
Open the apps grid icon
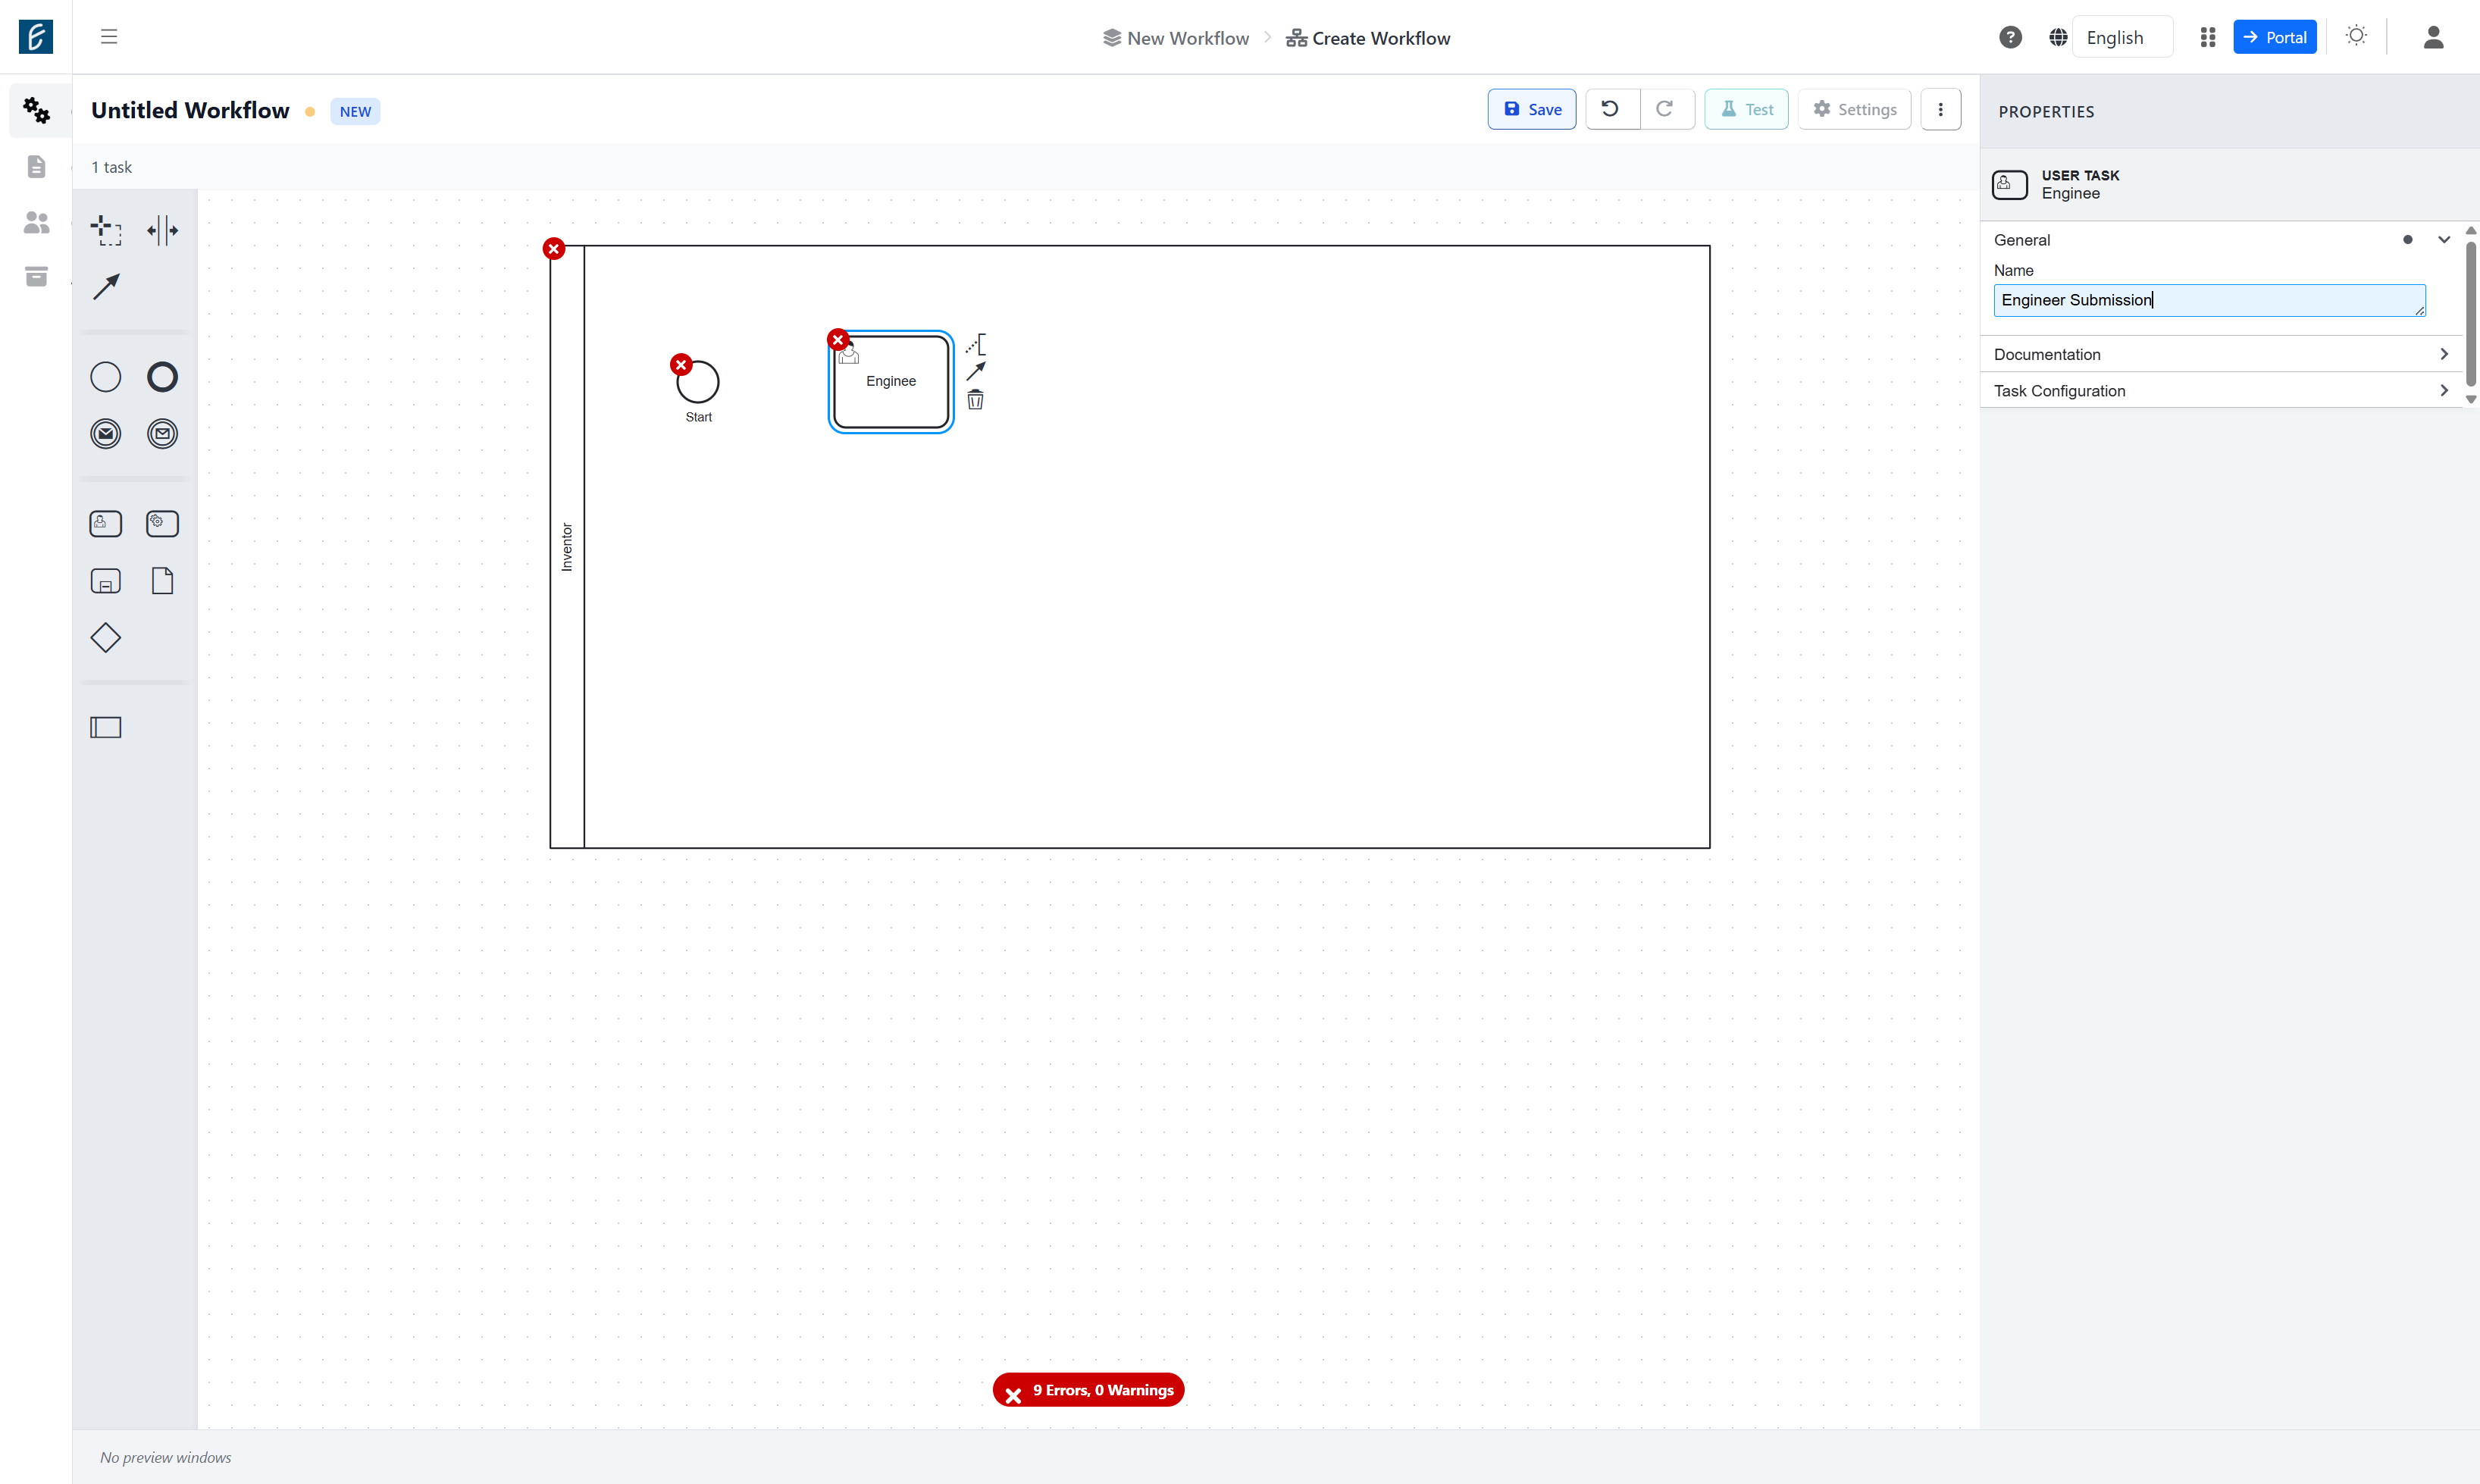[x=2208, y=37]
